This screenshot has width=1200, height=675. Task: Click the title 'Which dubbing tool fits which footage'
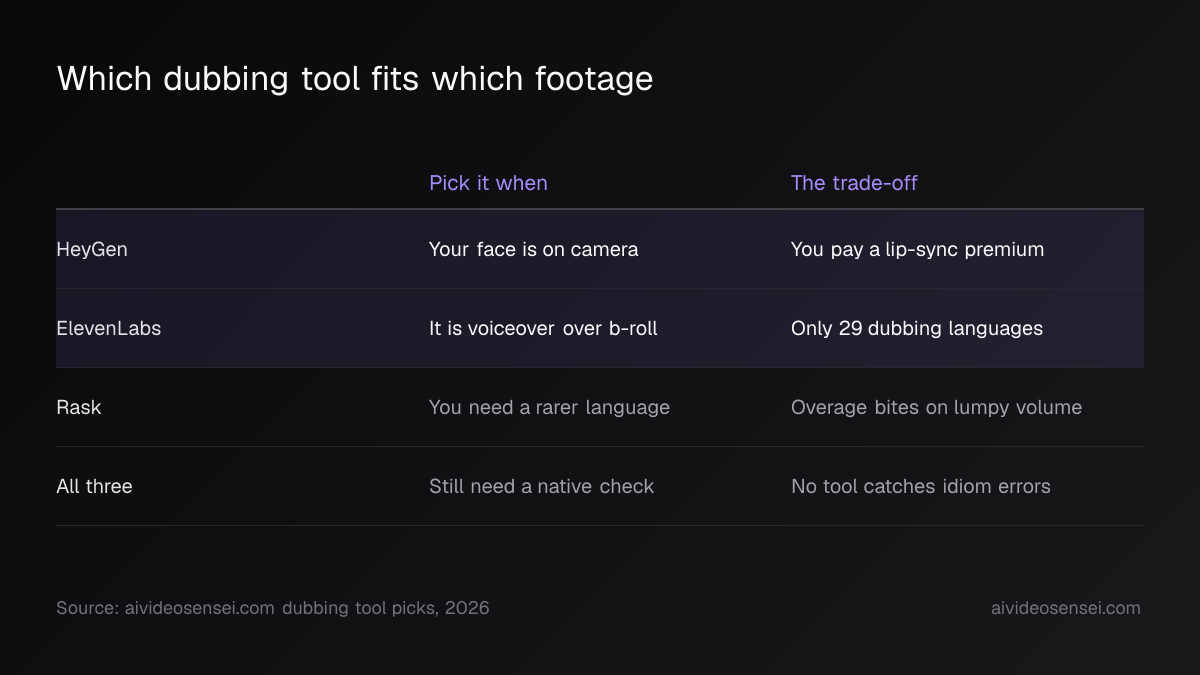click(x=355, y=78)
